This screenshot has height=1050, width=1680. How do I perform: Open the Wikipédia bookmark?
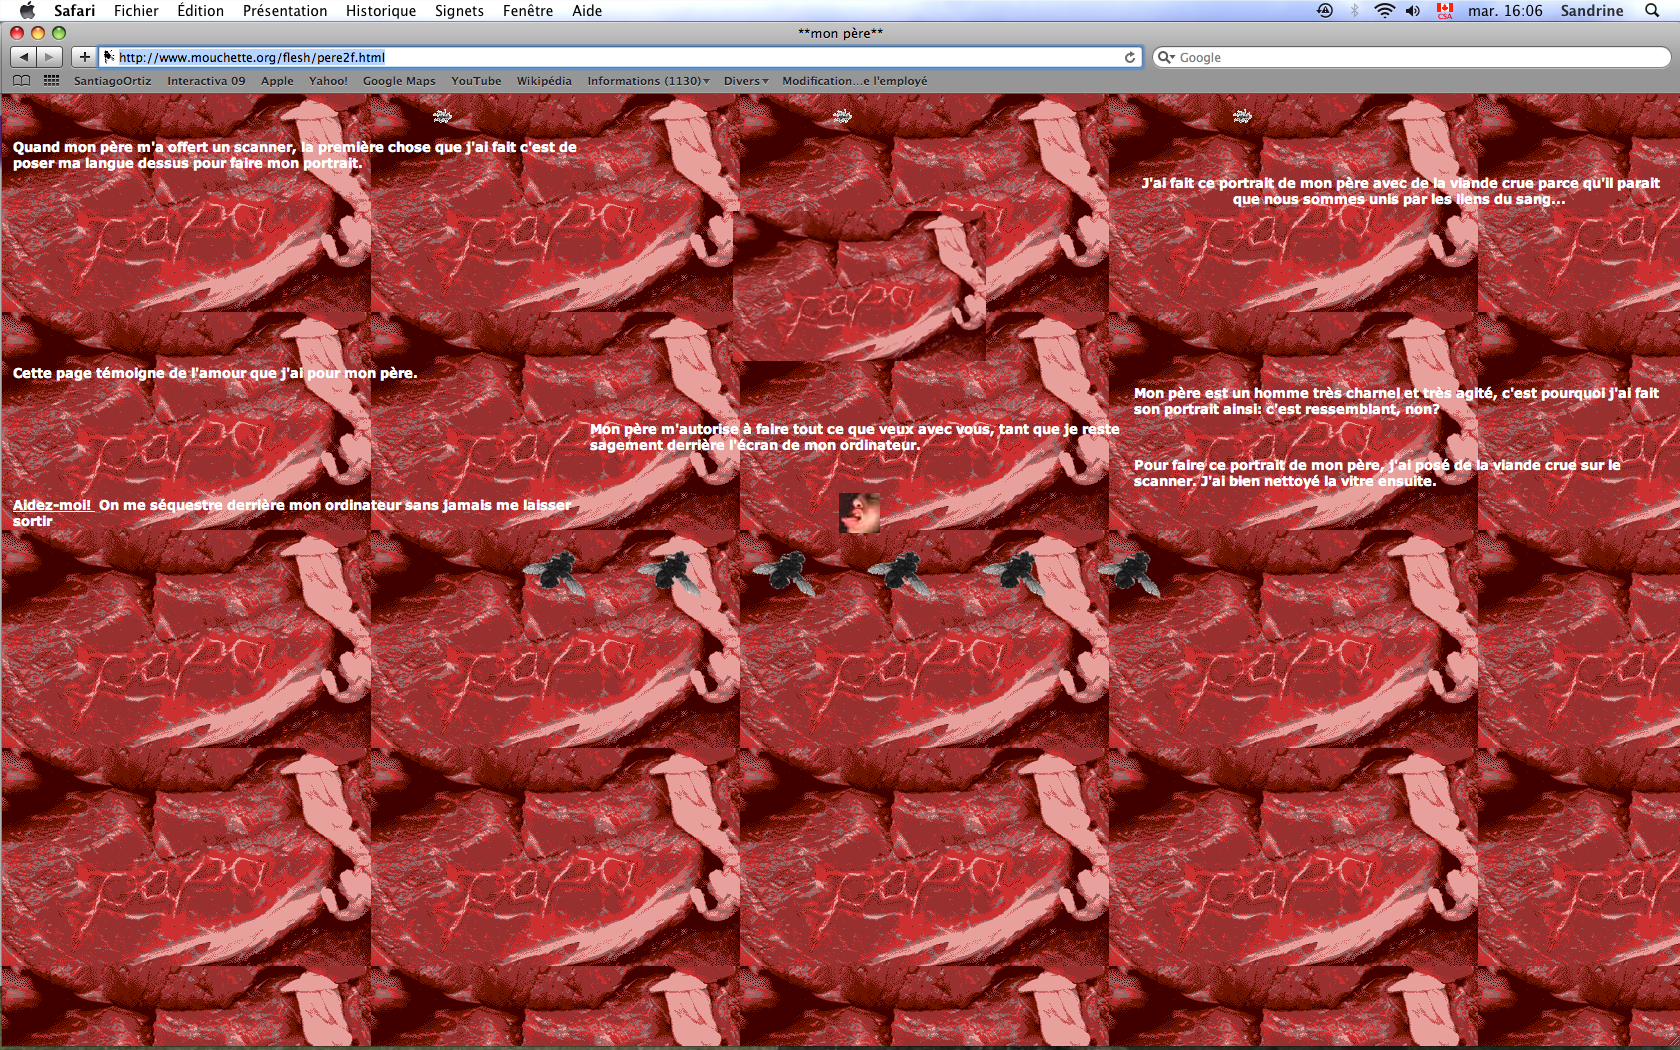(x=544, y=81)
